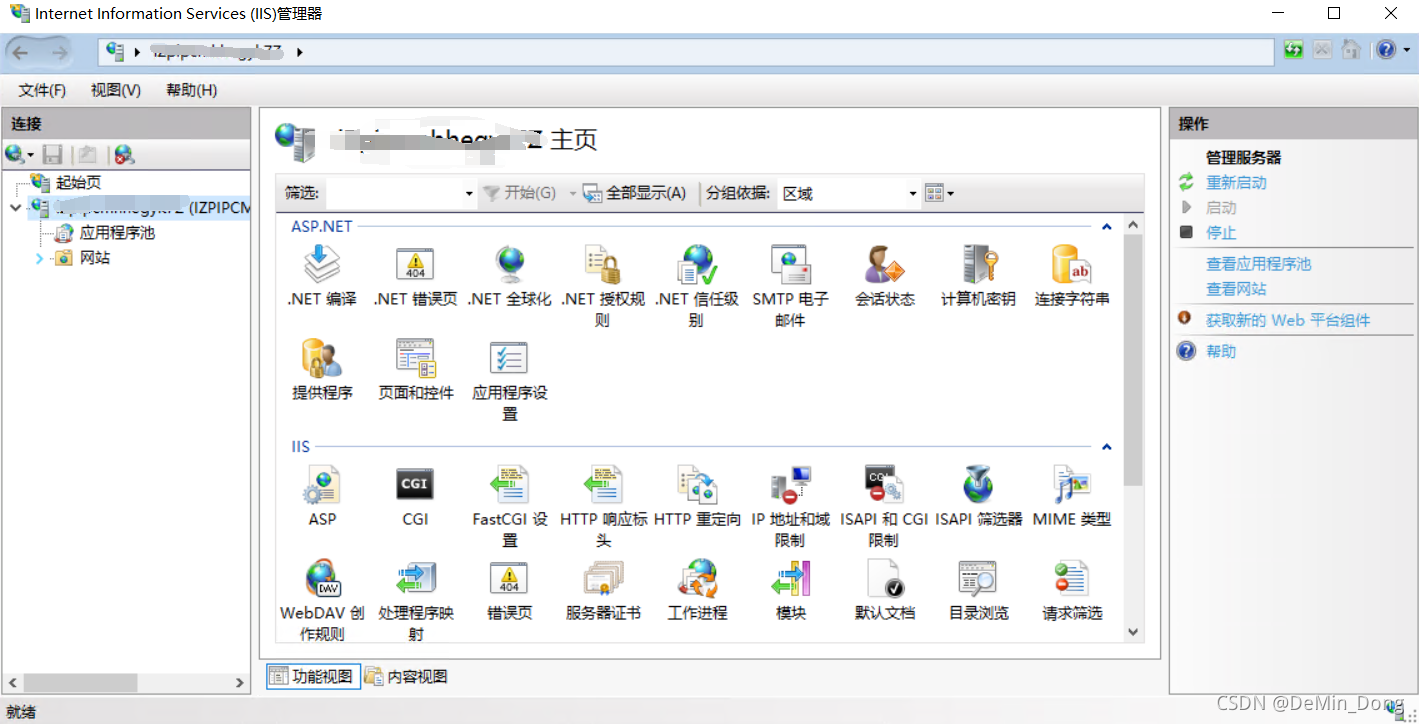The image size is (1419, 724).
Task: Click the 查看网站 link
Action: pyautogui.click(x=1236, y=289)
